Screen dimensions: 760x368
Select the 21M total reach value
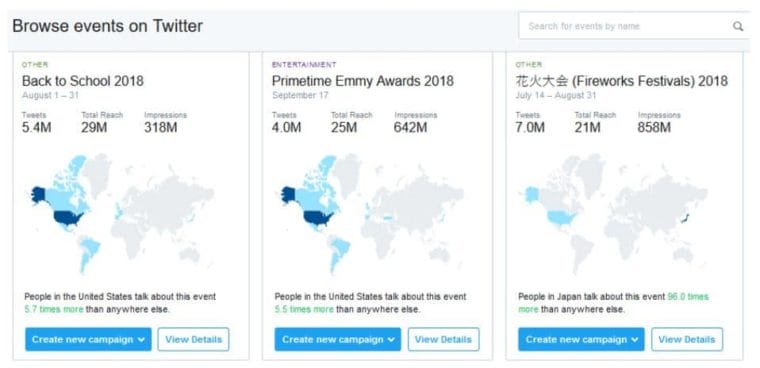click(587, 128)
